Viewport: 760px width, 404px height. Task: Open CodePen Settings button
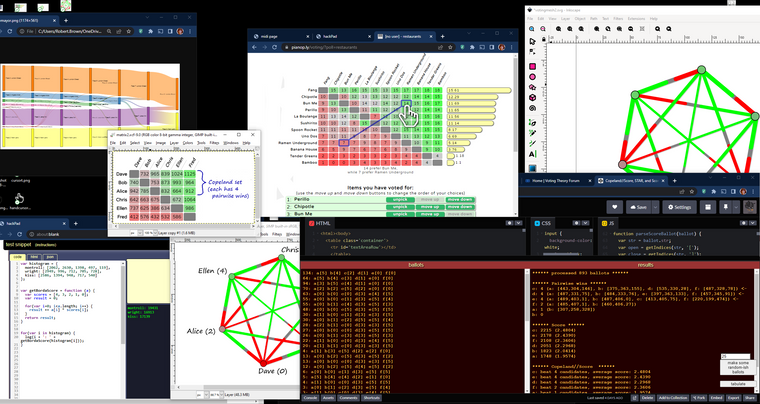[680, 207]
